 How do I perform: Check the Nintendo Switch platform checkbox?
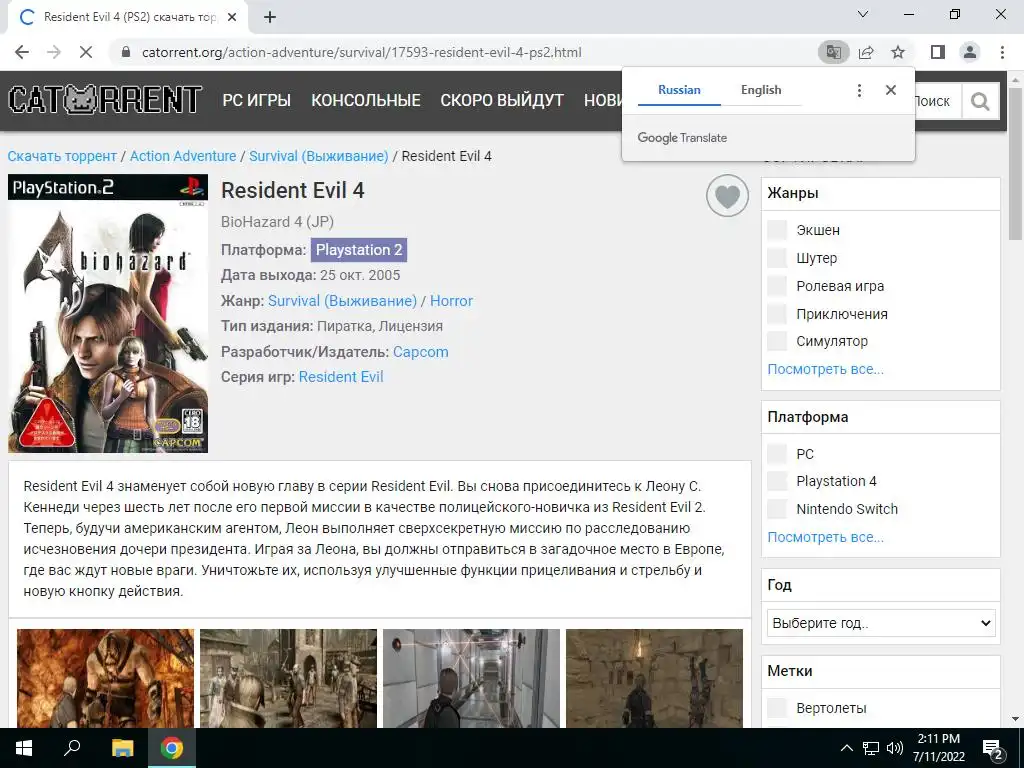(x=776, y=509)
